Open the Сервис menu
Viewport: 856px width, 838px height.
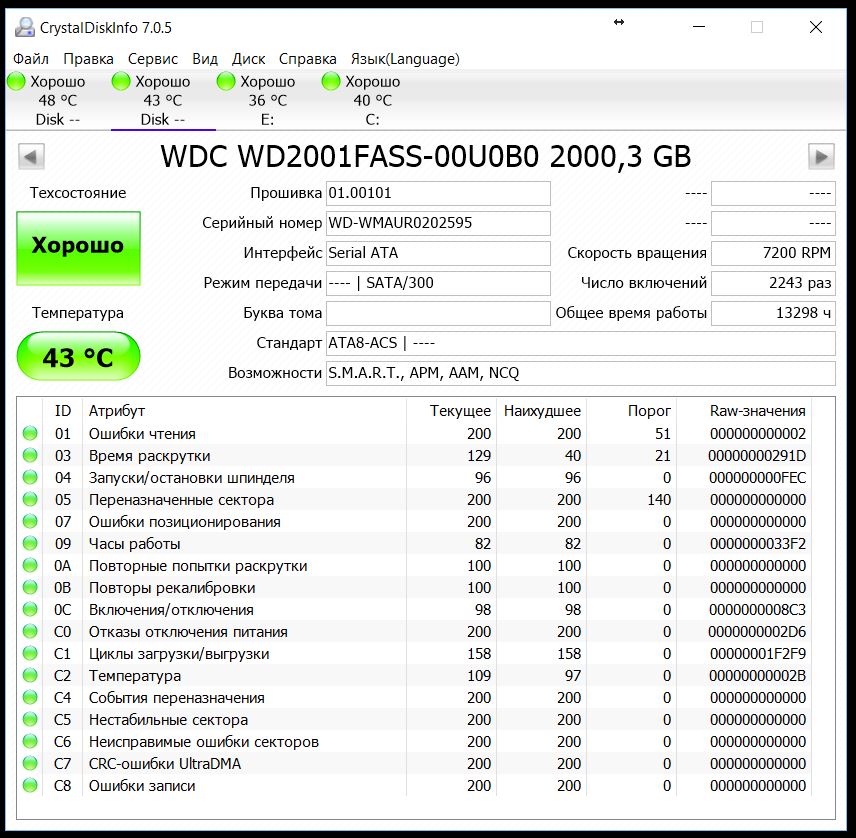click(x=153, y=59)
